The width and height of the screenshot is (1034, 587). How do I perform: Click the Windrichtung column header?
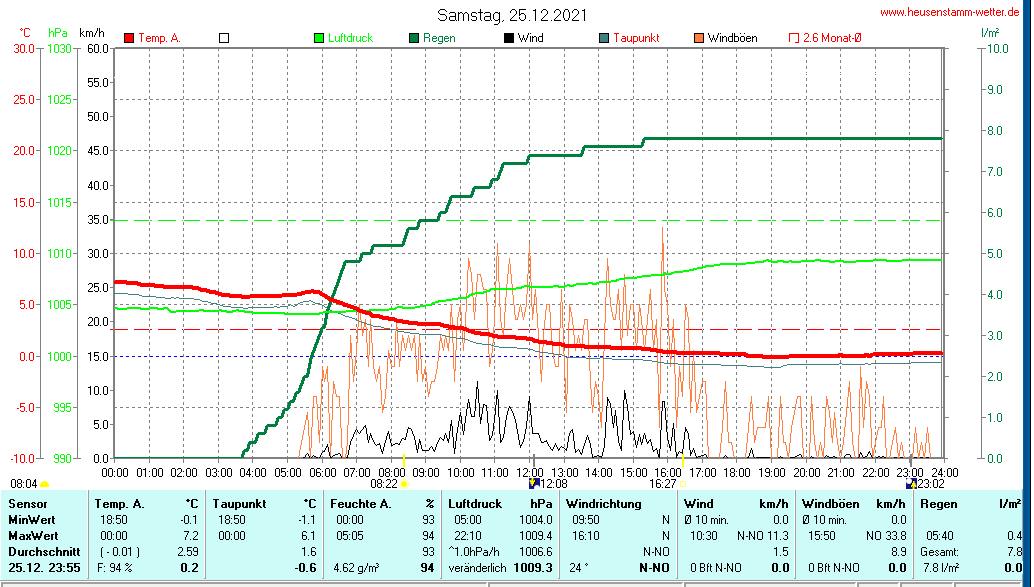pos(603,504)
